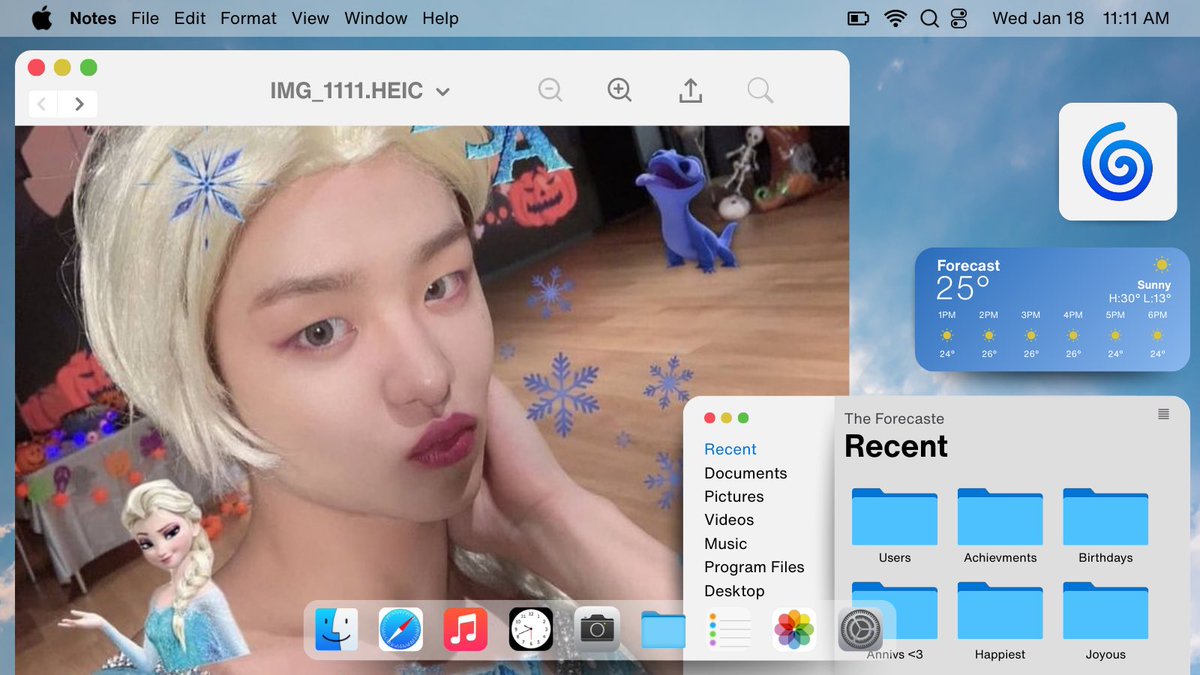Share the IMG_1111.HEIC image

(690, 90)
